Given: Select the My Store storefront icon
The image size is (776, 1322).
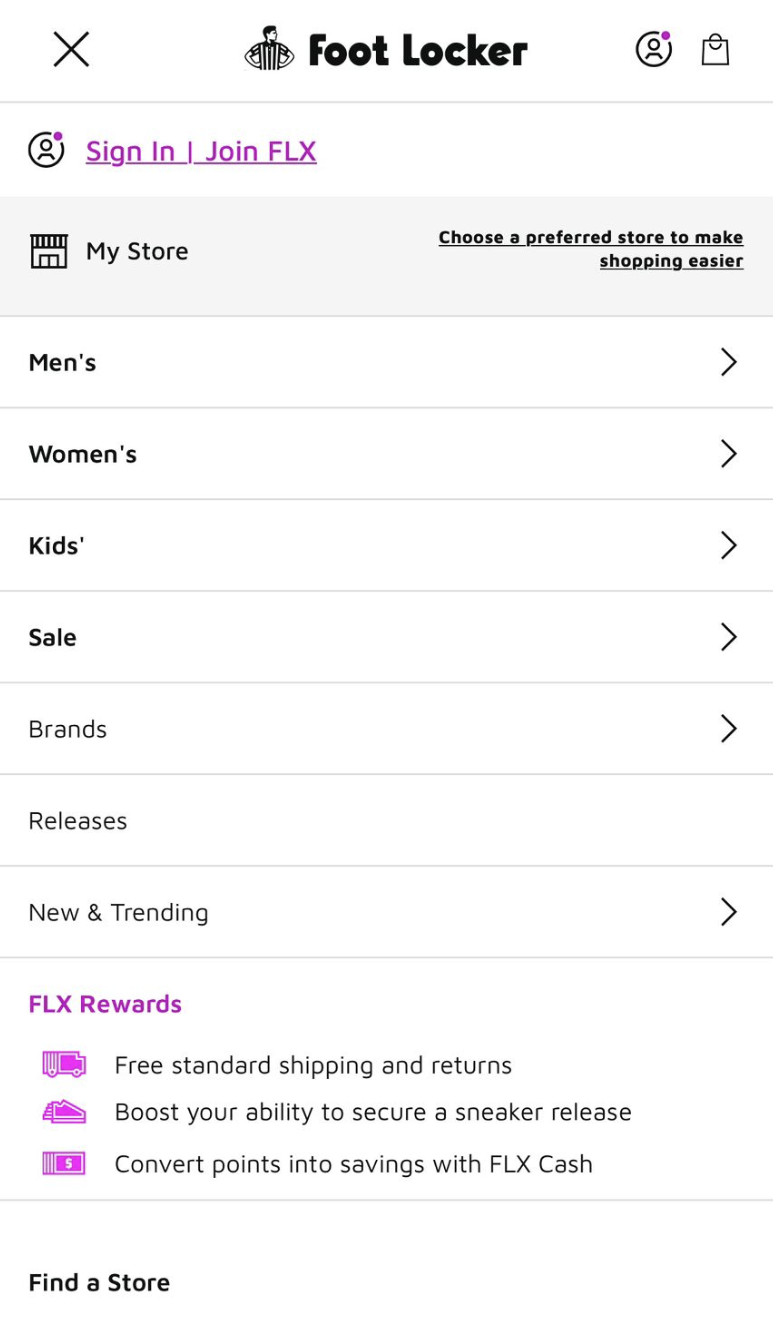Looking at the screenshot, I should point(49,251).
